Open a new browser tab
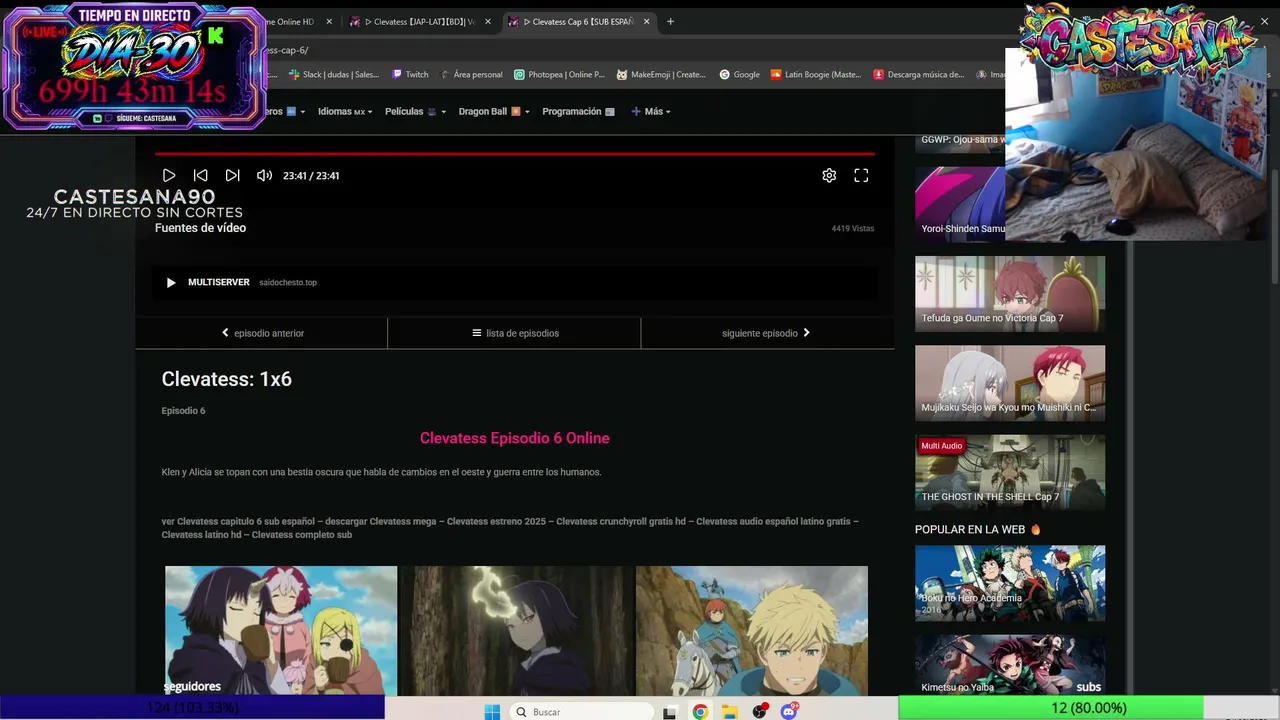 670,21
